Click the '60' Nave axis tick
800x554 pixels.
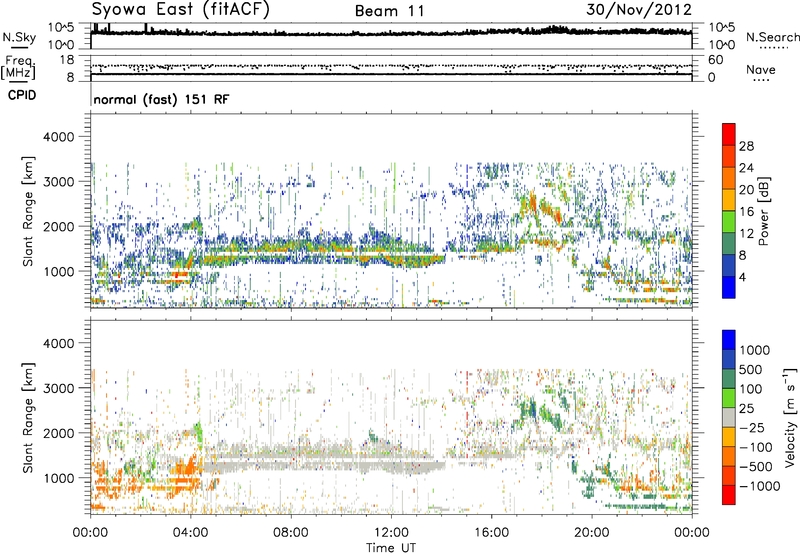tap(715, 60)
